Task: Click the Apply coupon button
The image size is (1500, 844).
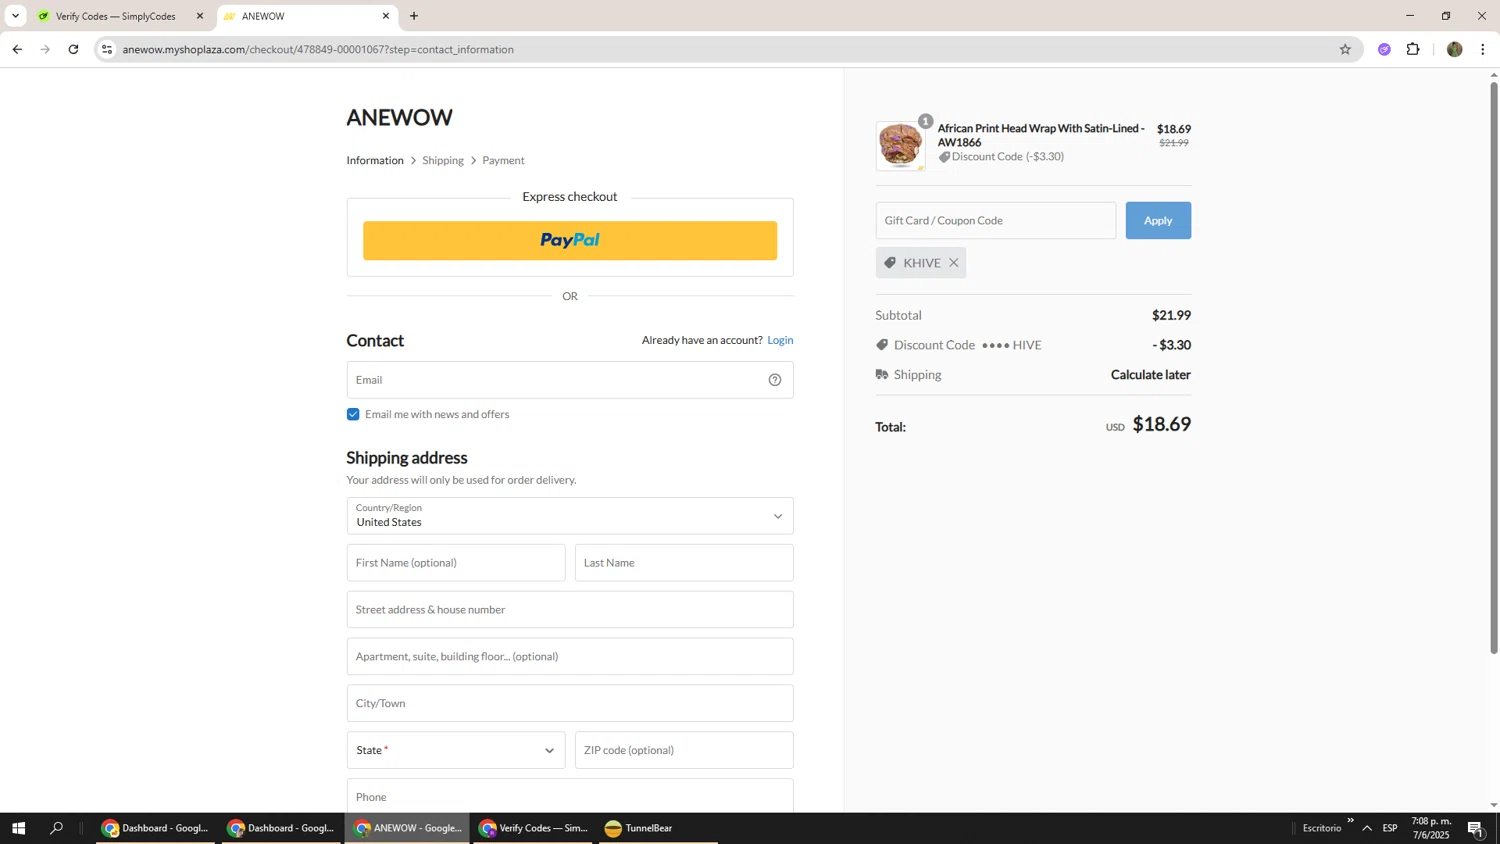Action: 1158,220
